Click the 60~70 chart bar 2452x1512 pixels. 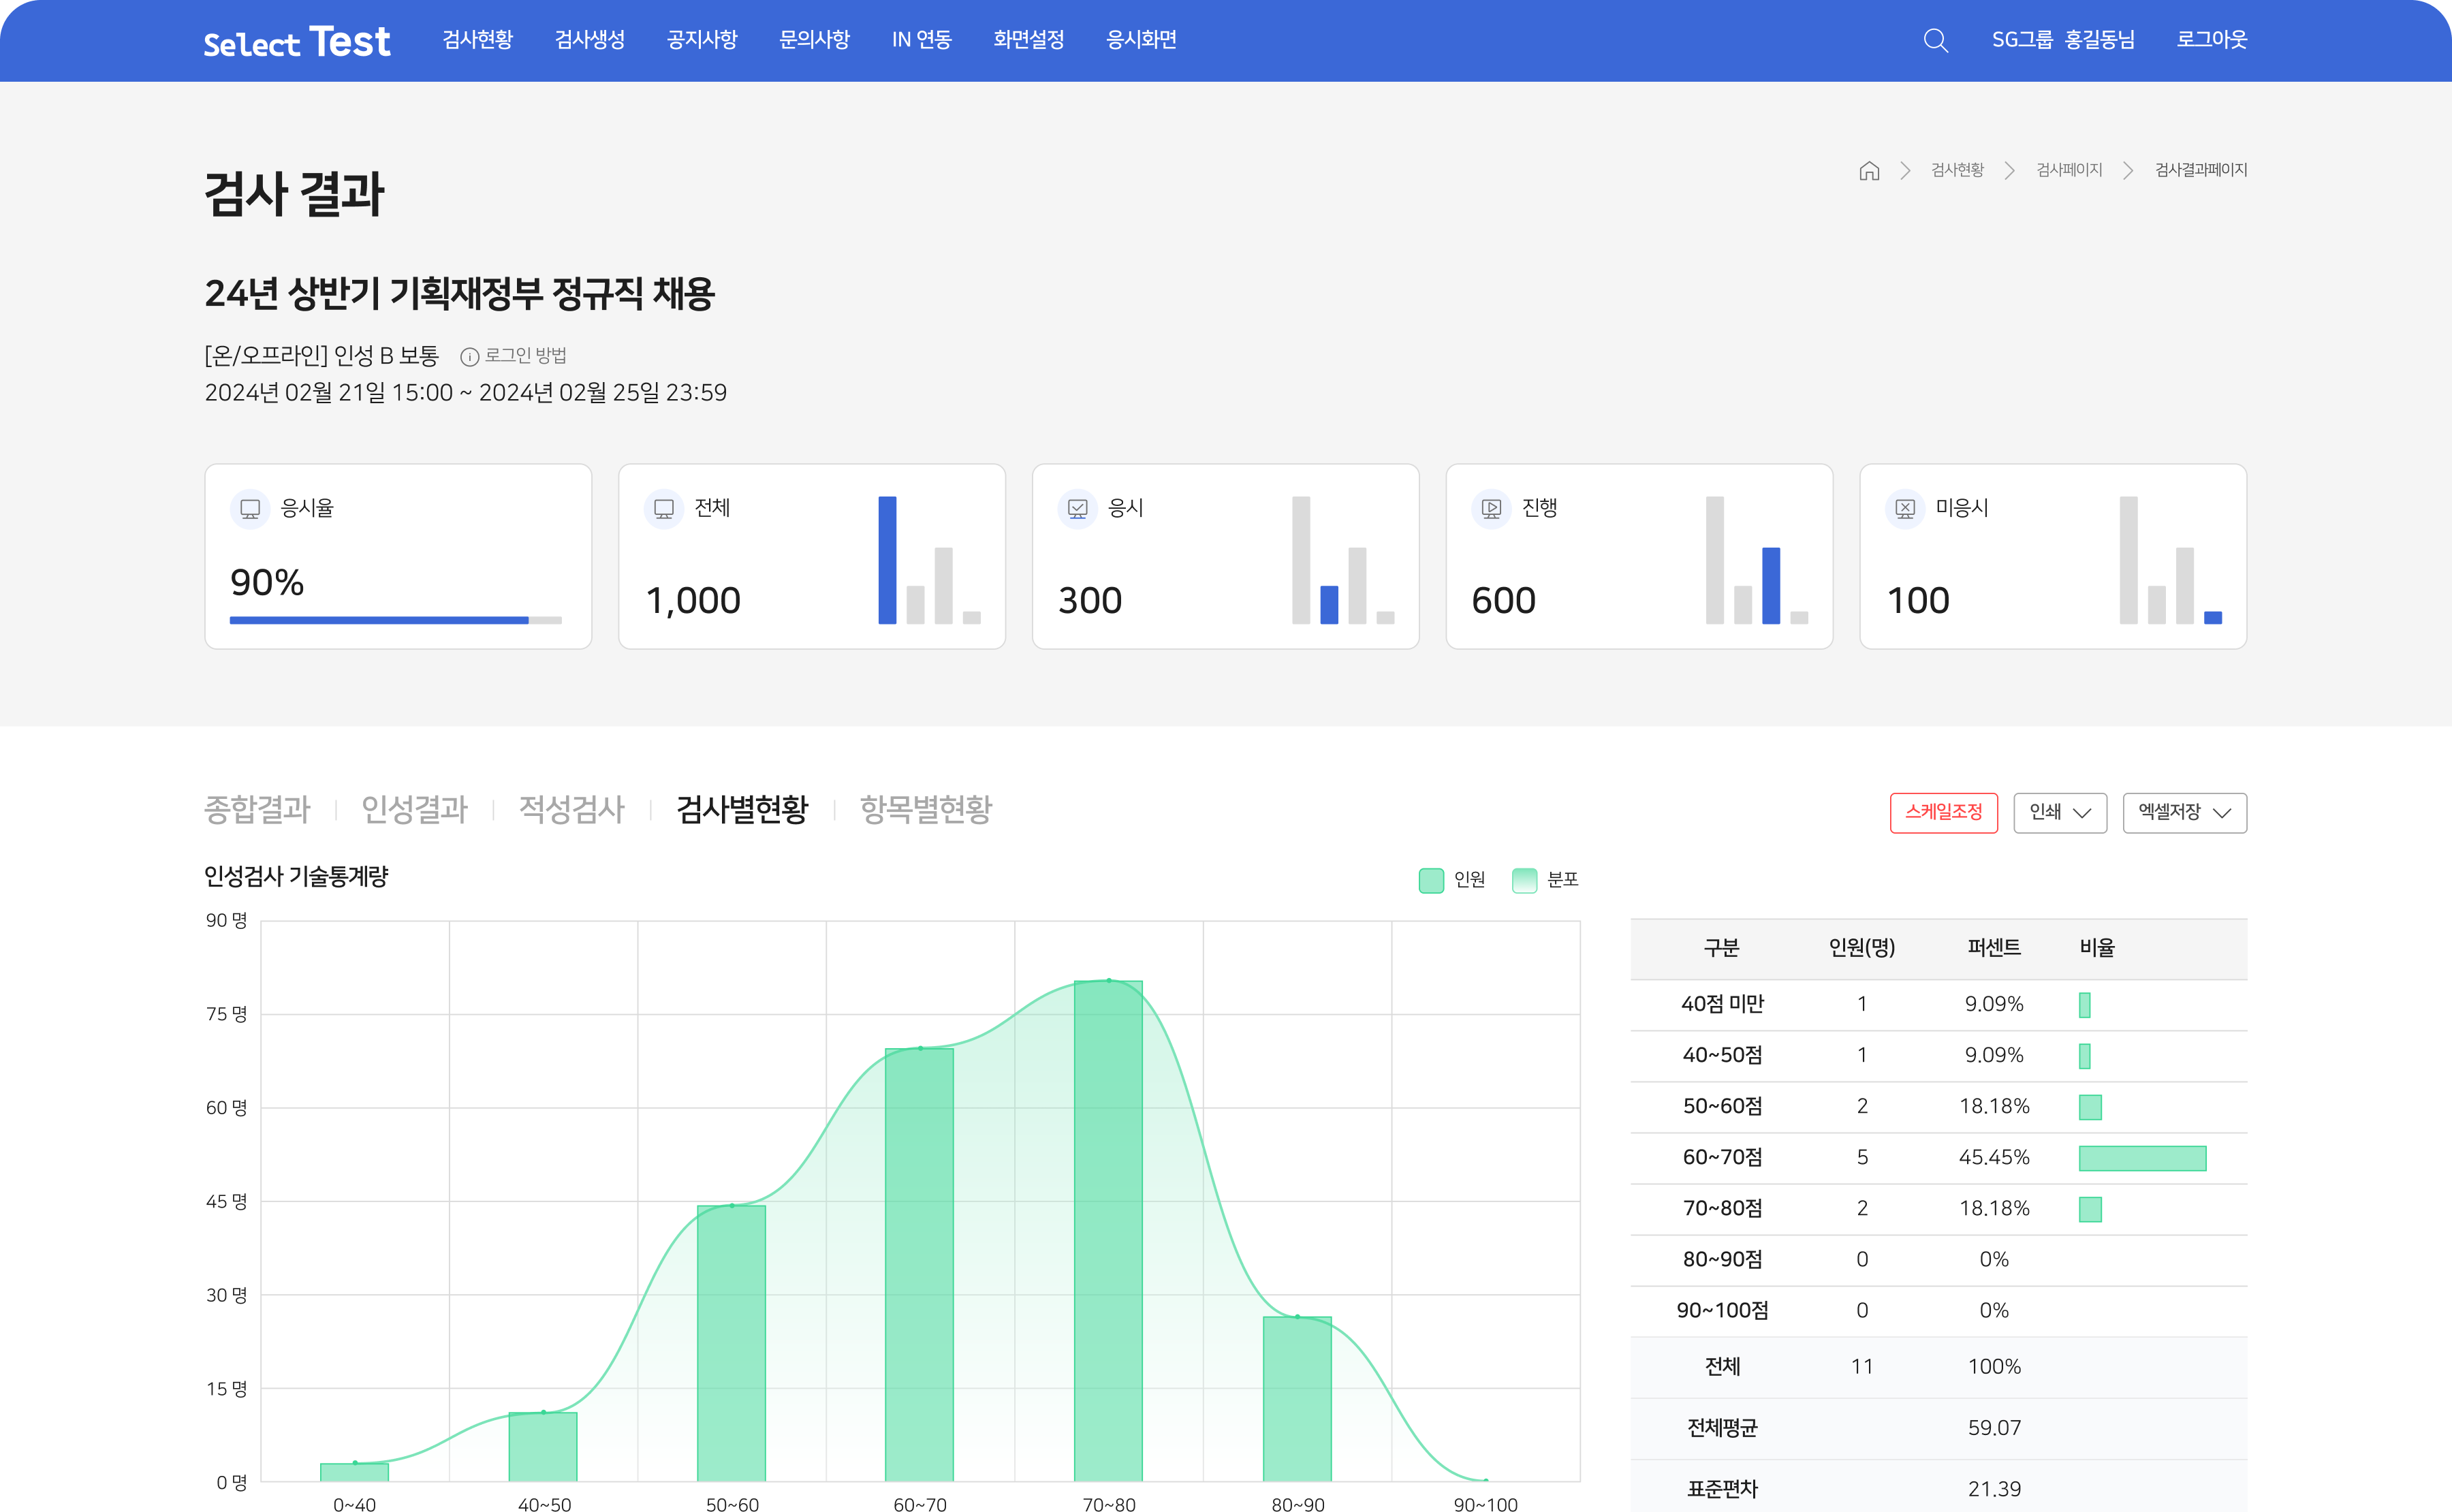point(919,1264)
